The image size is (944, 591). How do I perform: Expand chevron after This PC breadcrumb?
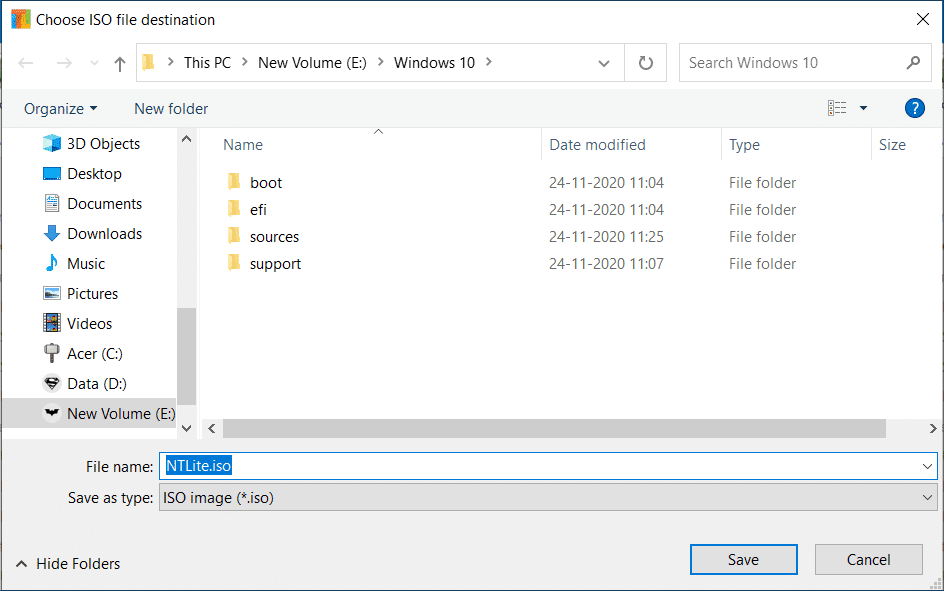click(244, 61)
